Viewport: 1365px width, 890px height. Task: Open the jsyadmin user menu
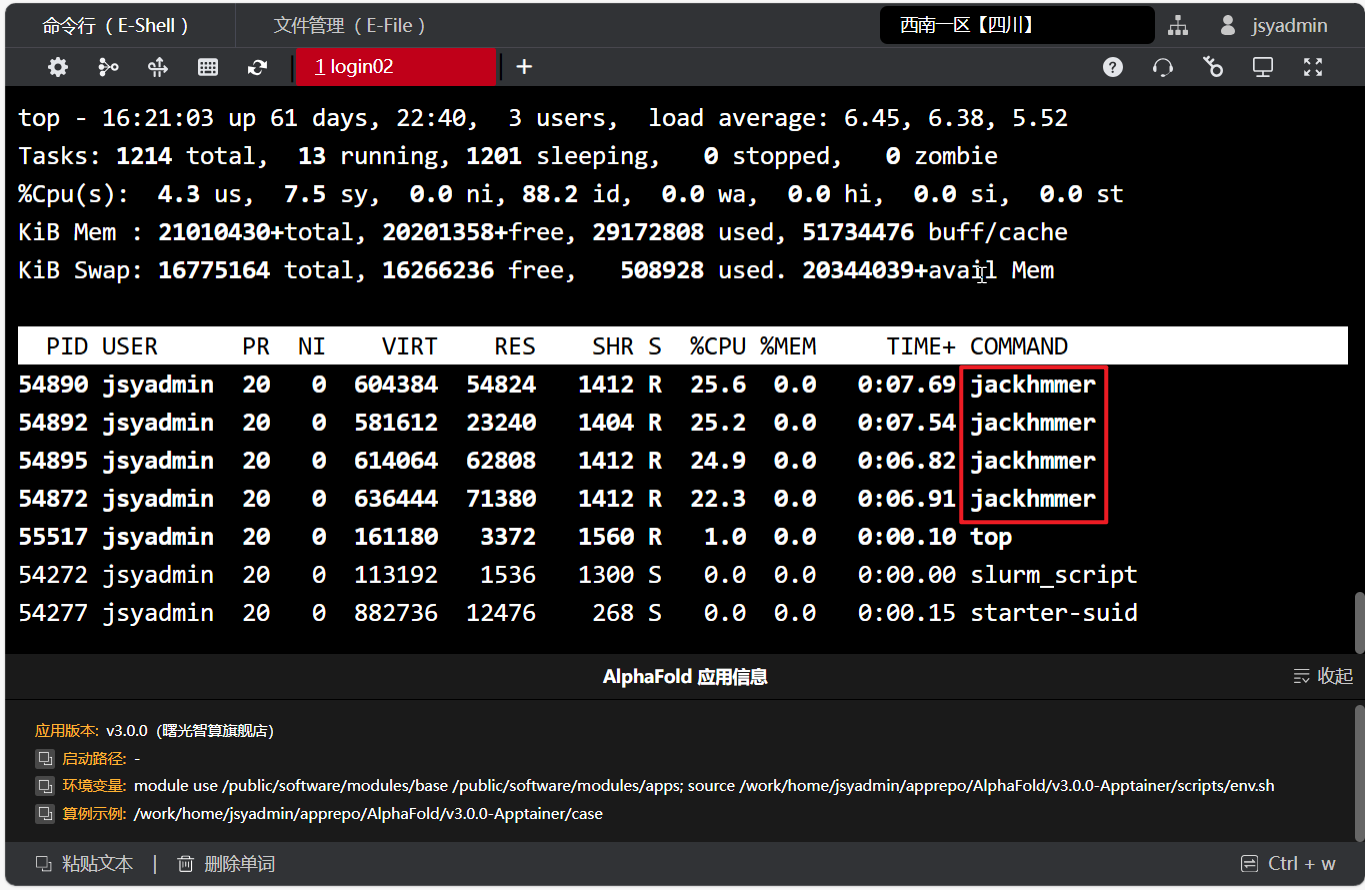click(1274, 26)
